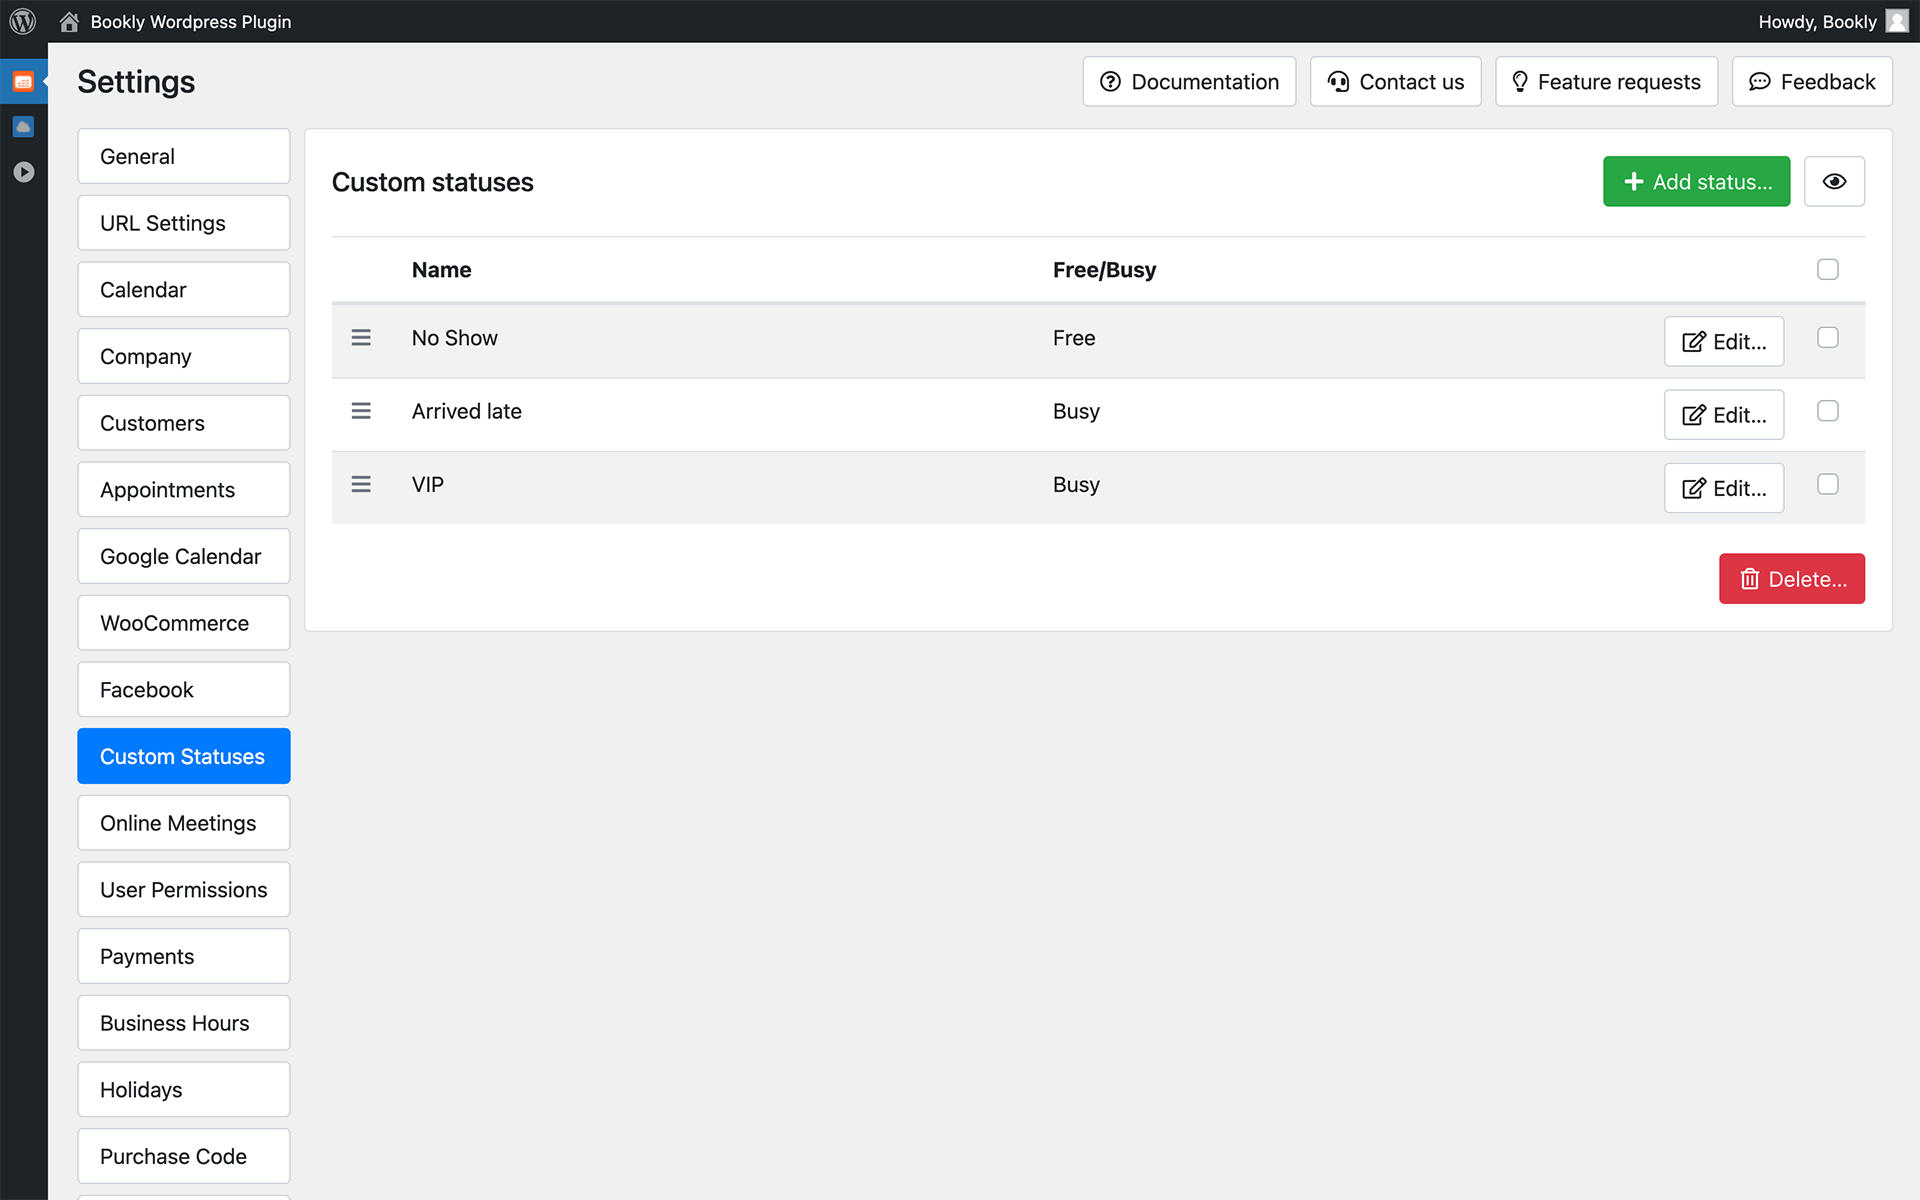Edit the Arrived late status
The image size is (1920, 1200).
click(1723, 415)
